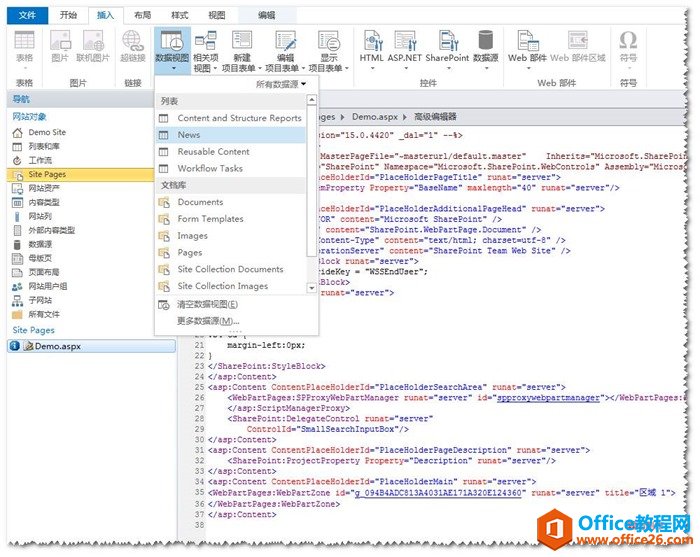Click the 数据视图 (Data View) ribbon icon
This screenshot has width=700, height=557.
tap(171, 42)
